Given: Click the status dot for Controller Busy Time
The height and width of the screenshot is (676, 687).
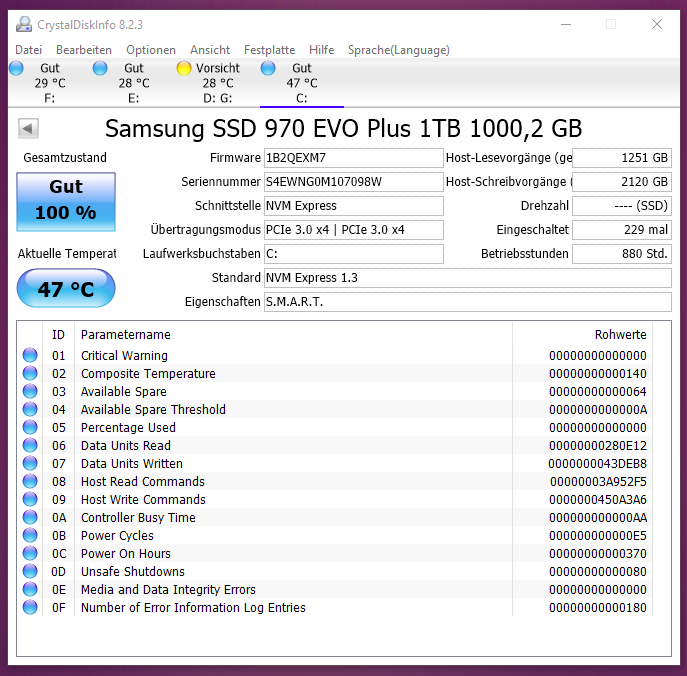Looking at the screenshot, I should [x=30, y=517].
